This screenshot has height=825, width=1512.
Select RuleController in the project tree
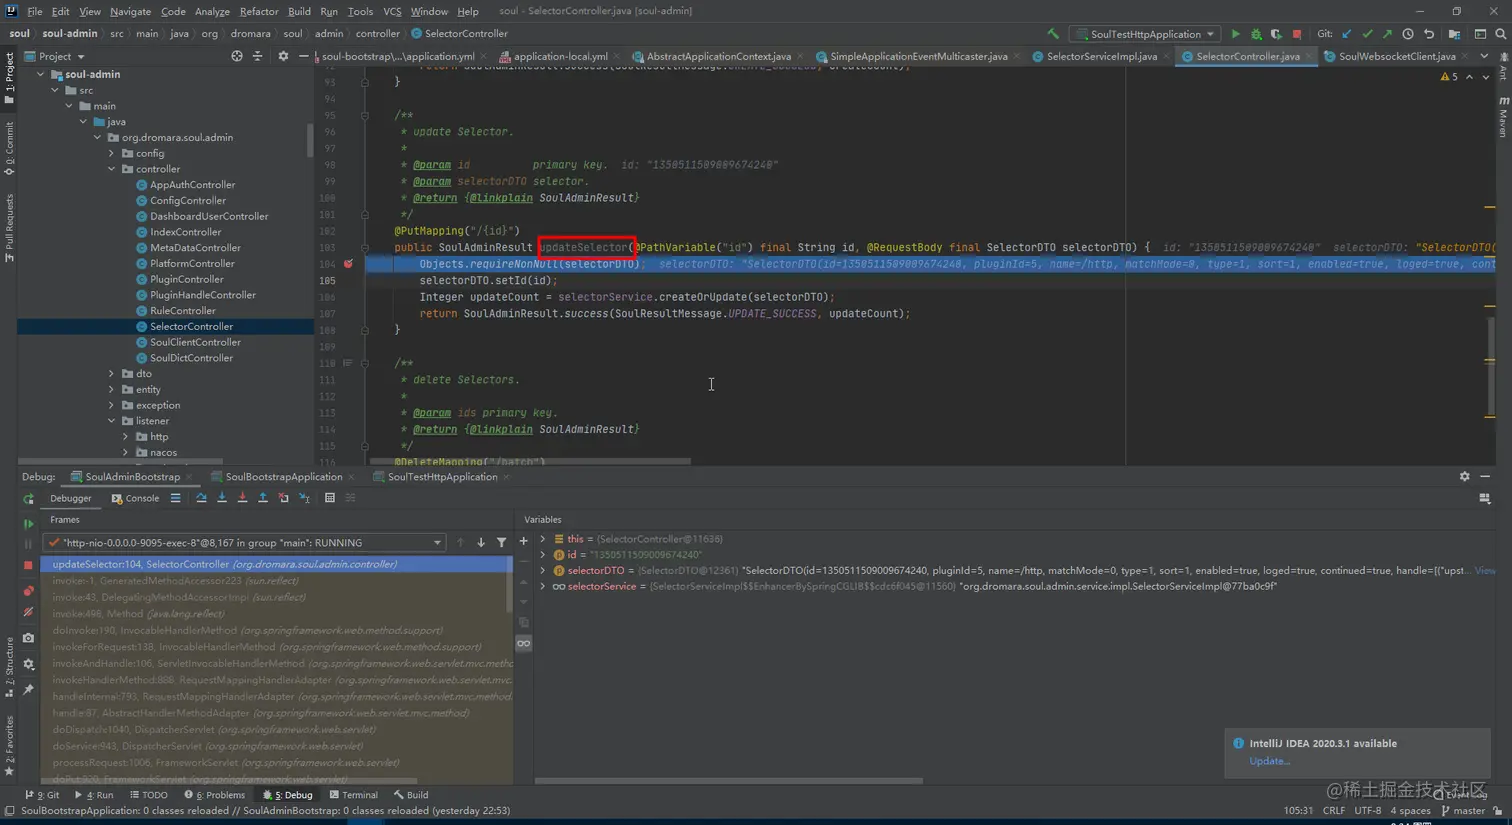182,311
